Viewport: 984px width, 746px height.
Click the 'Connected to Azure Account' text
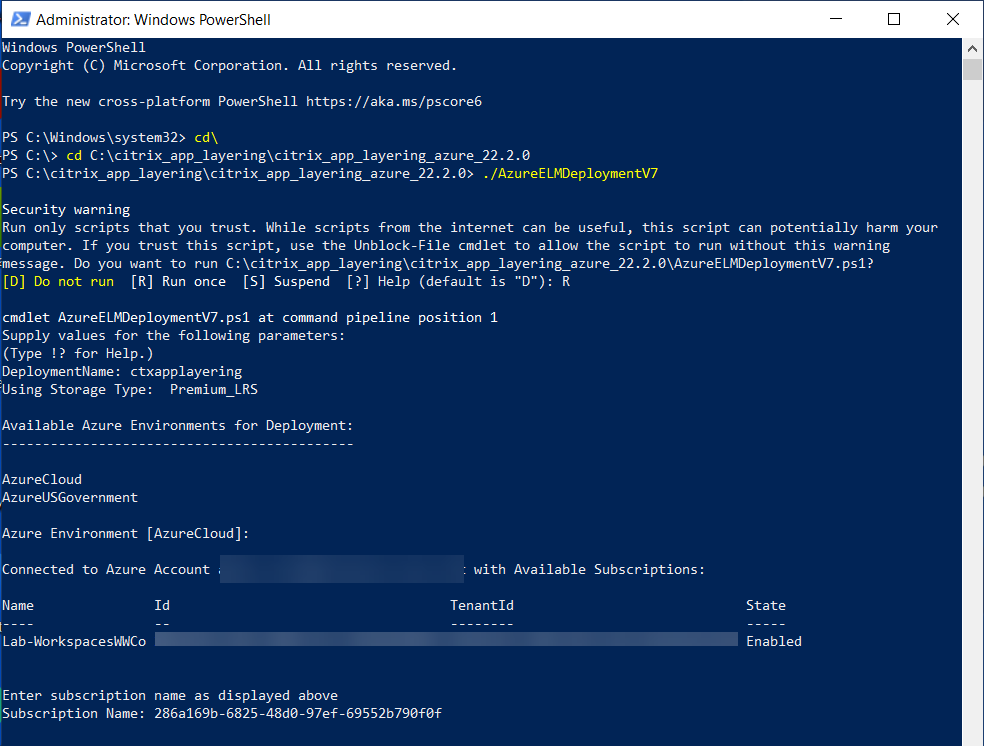coord(106,569)
